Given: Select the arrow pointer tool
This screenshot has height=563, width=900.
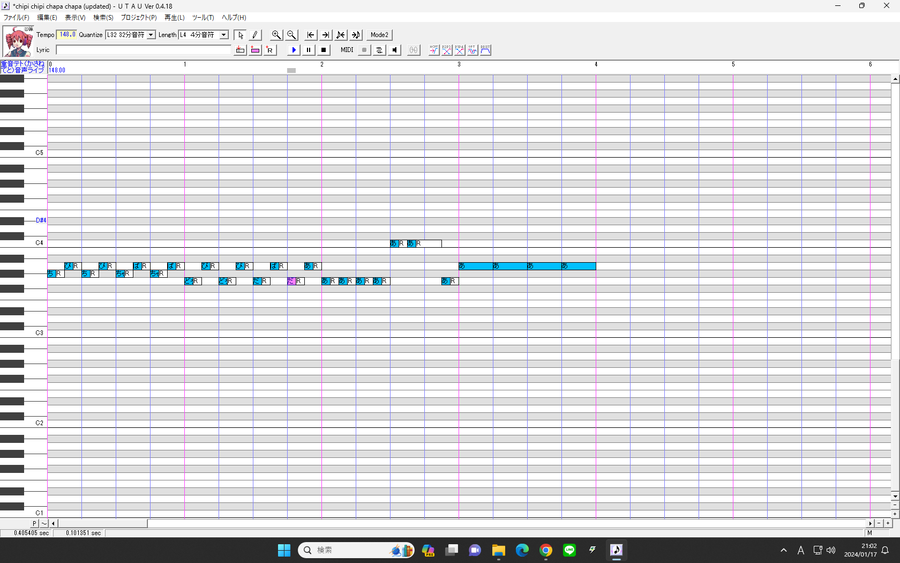Looking at the screenshot, I should pyautogui.click(x=240, y=35).
